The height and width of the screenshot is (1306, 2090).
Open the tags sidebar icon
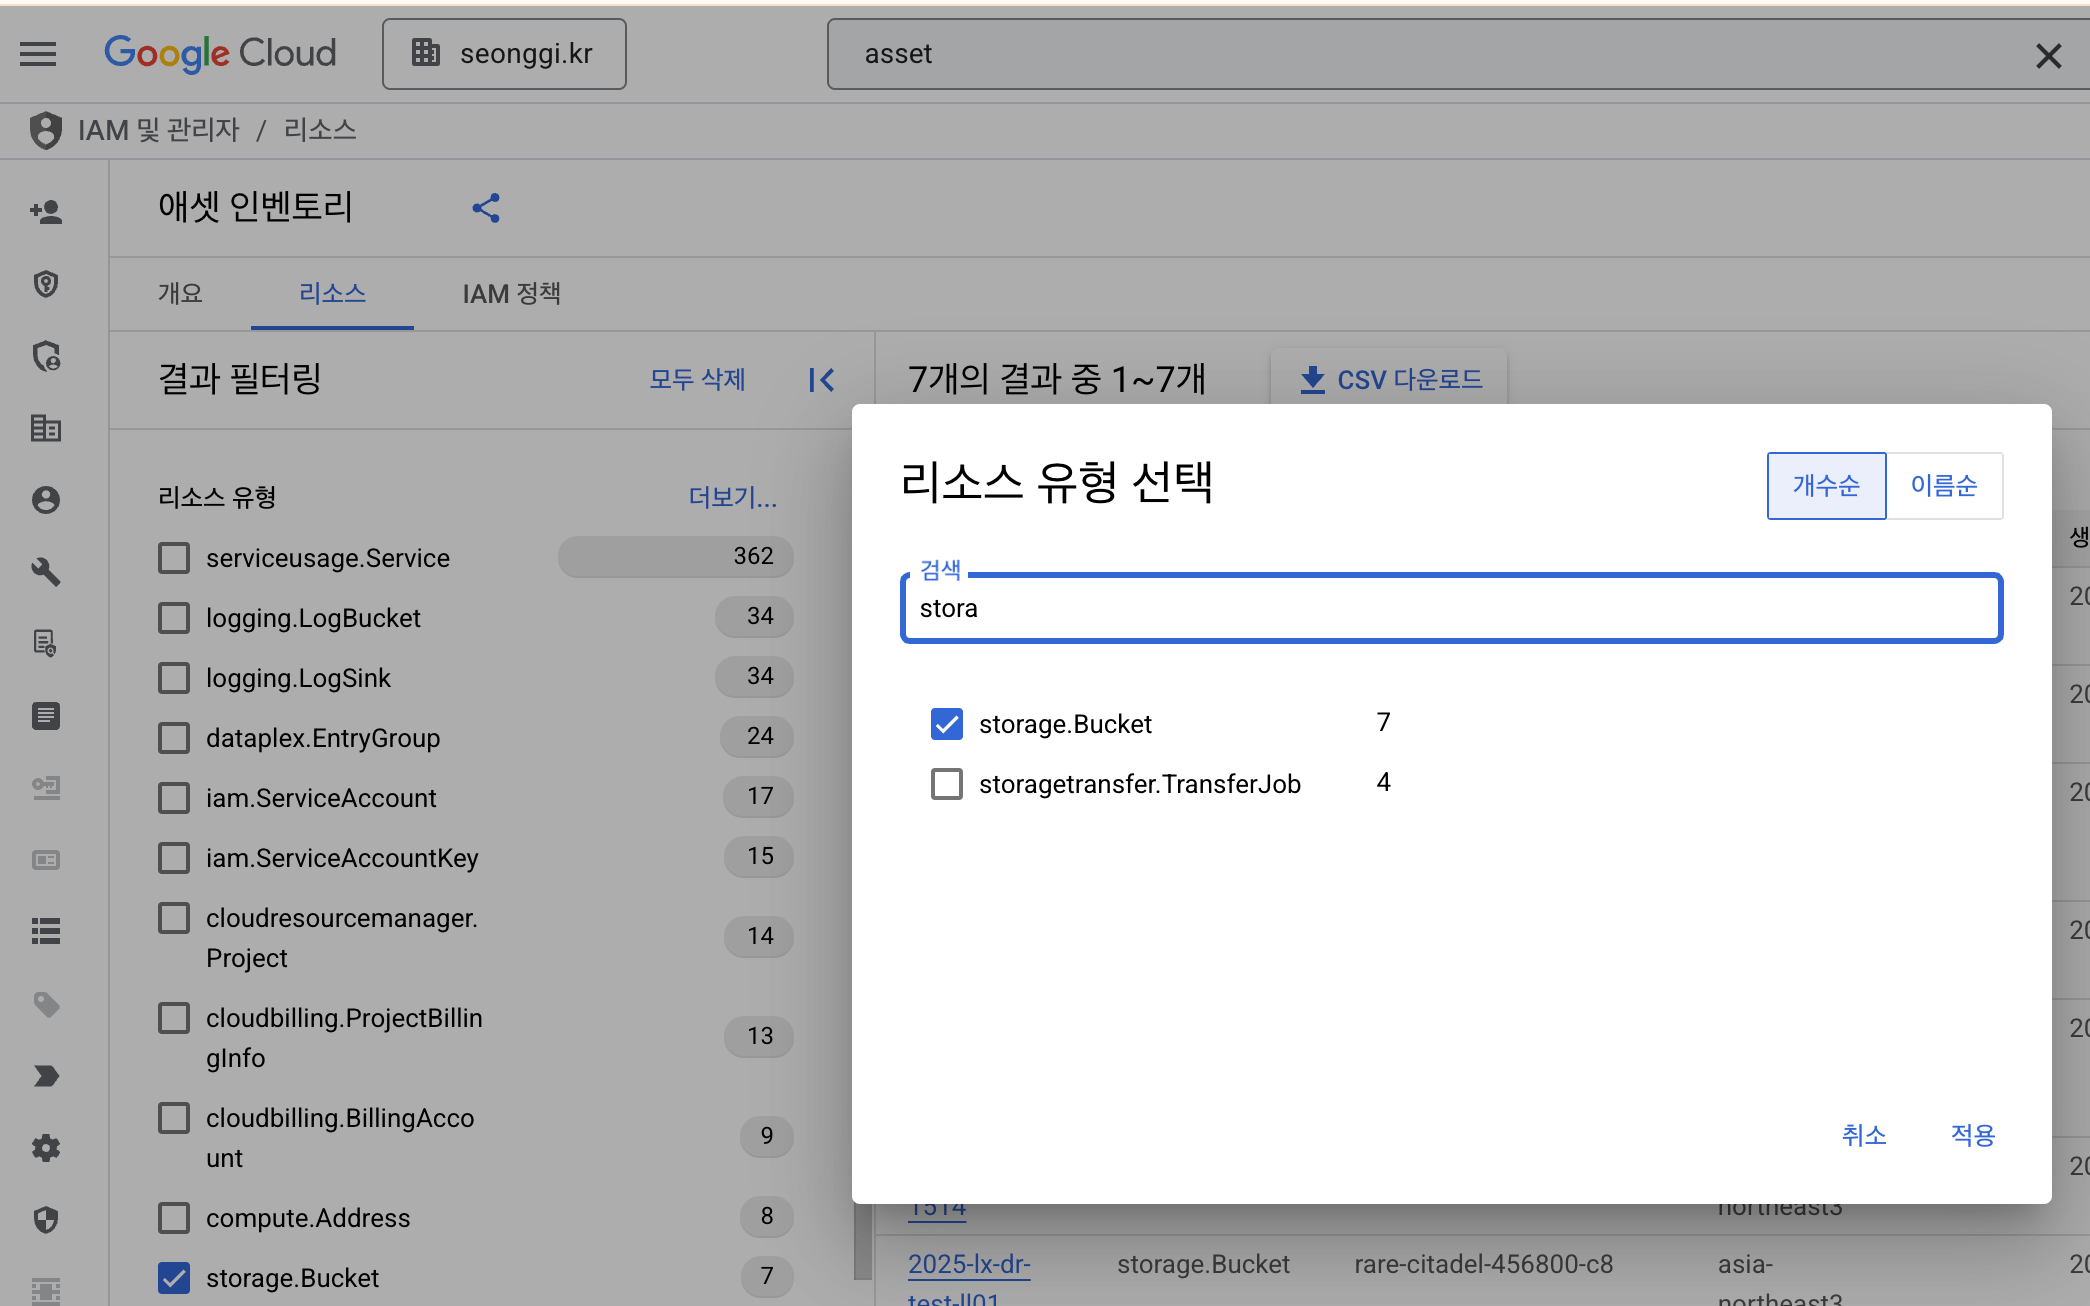point(46,1004)
